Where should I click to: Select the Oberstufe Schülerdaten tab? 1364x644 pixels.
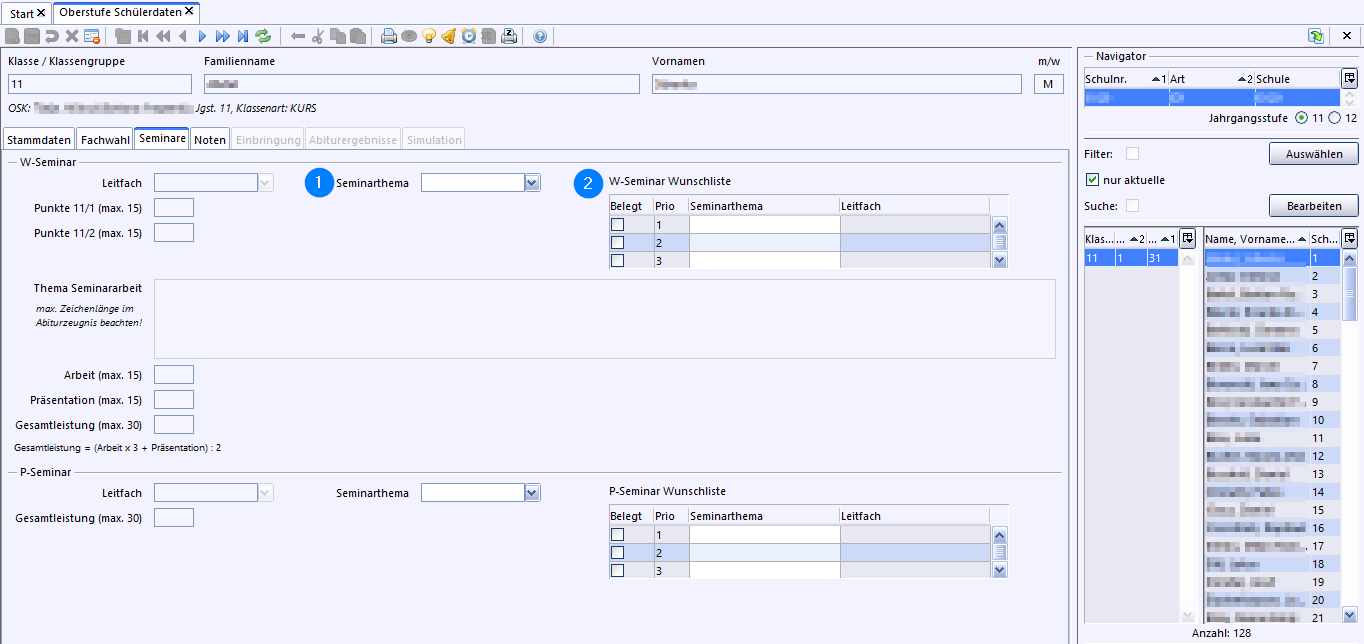click(x=126, y=12)
